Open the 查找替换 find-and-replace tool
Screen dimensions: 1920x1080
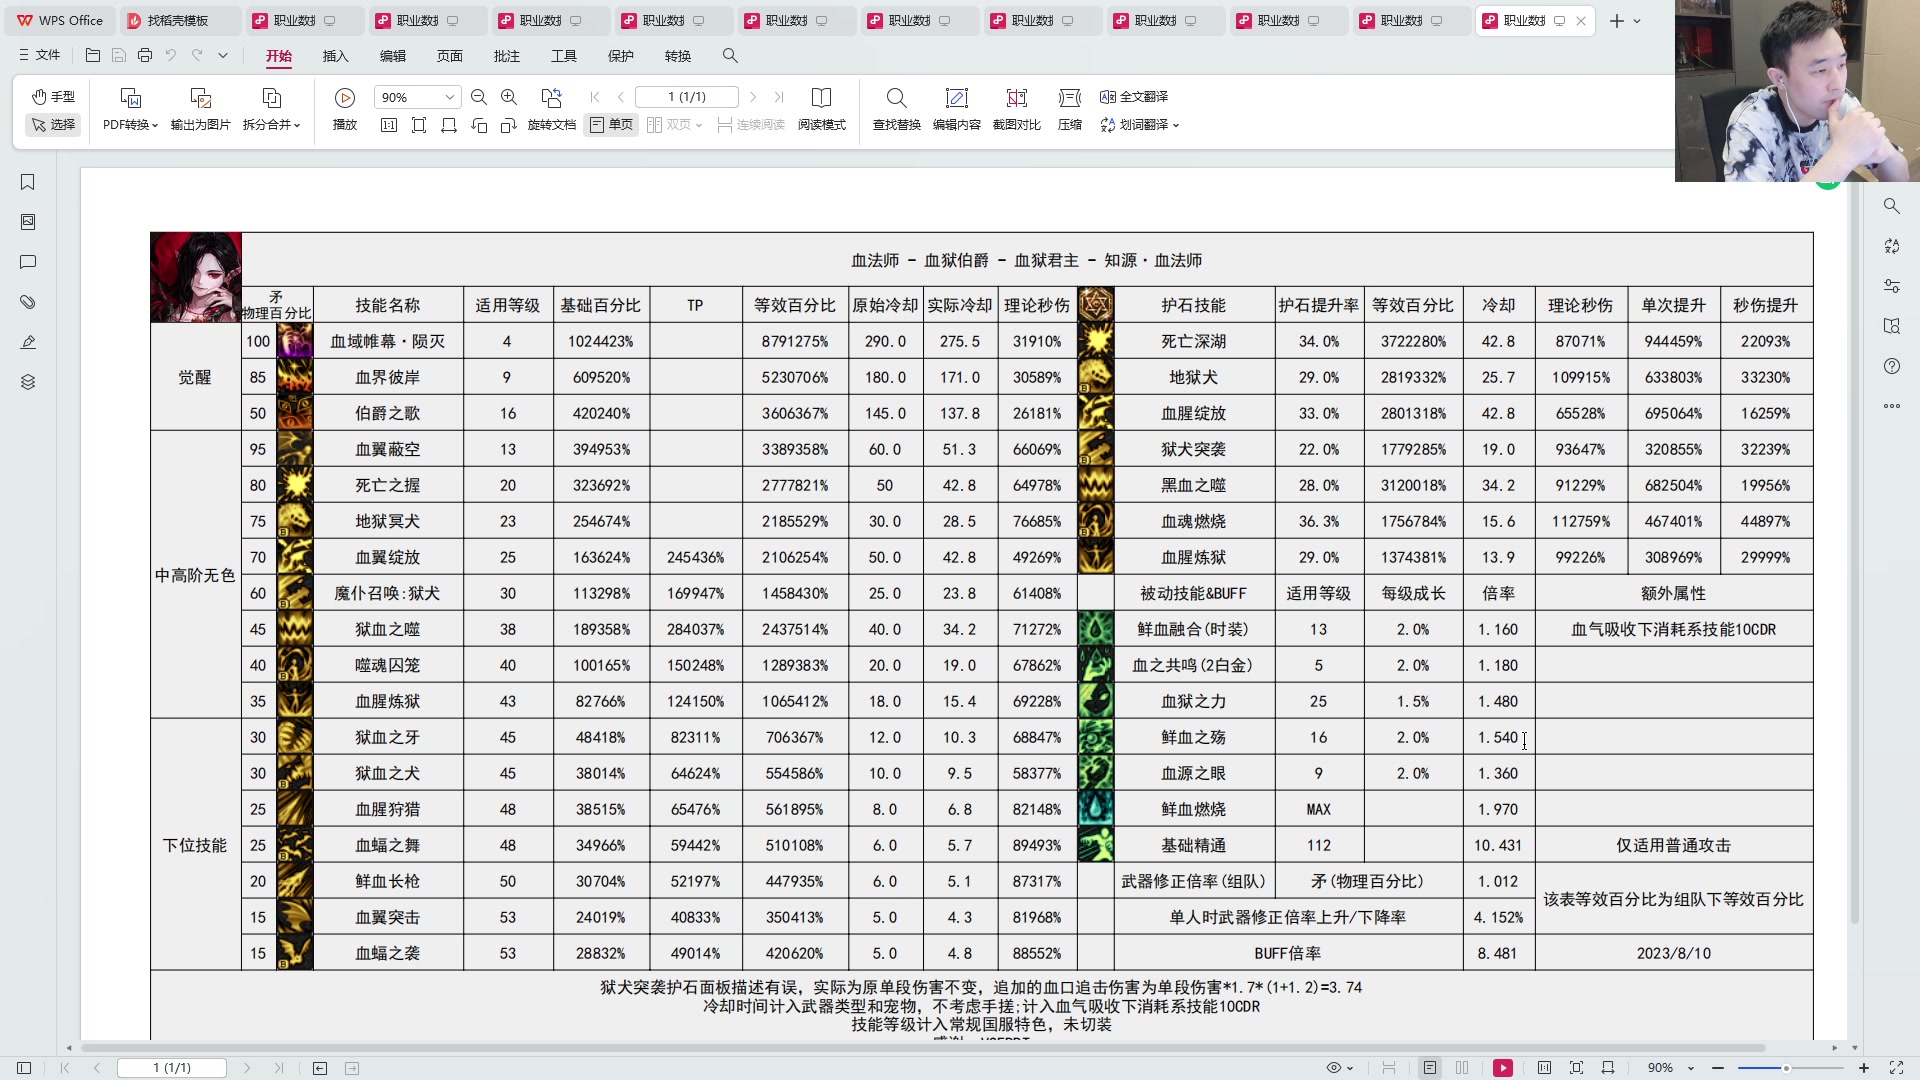click(896, 108)
